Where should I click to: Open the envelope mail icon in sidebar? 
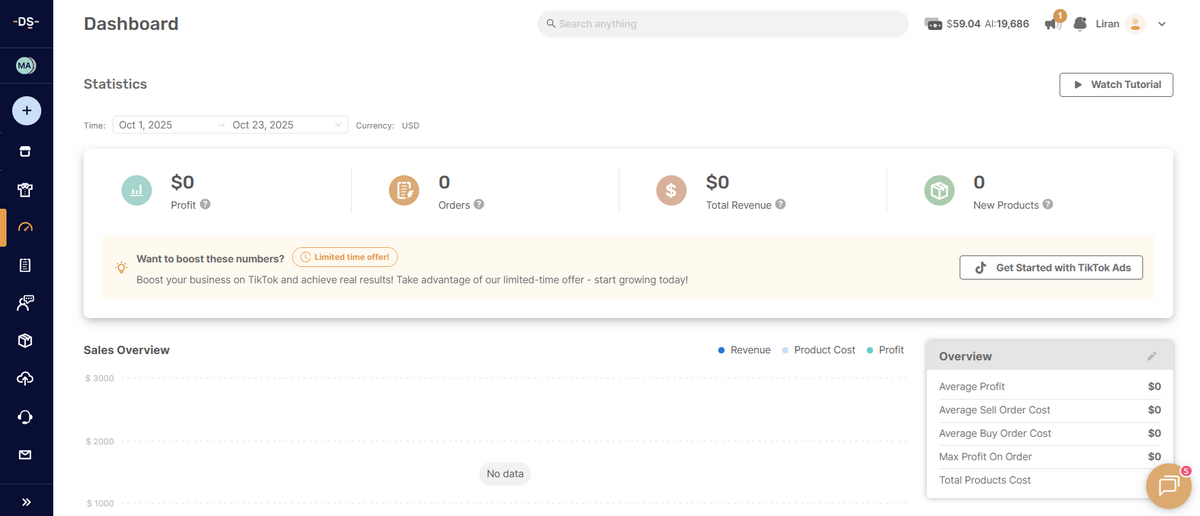pyautogui.click(x=26, y=455)
